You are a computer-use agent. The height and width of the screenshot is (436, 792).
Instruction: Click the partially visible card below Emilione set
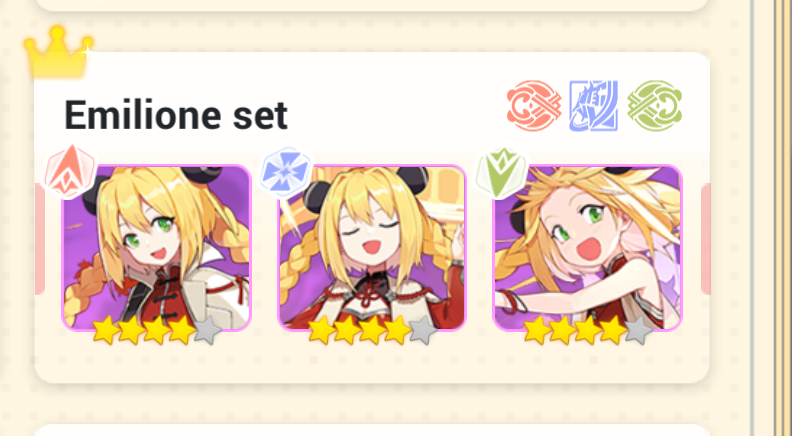372,430
